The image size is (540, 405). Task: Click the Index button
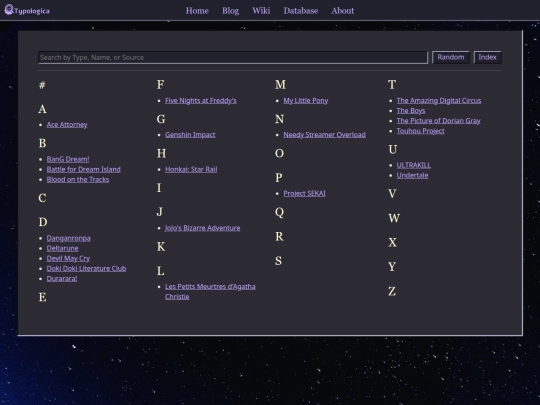tap(487, 57)
